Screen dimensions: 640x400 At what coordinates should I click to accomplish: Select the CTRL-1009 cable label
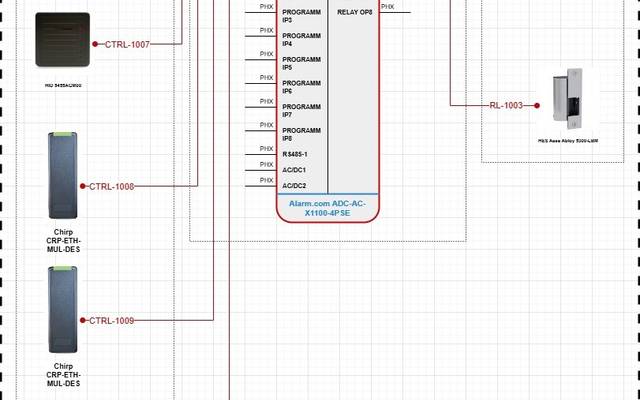[112, 320]
